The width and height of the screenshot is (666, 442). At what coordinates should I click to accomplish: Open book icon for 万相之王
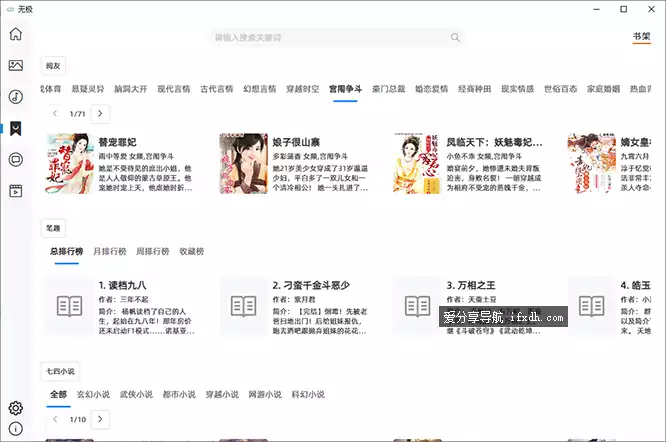417,306
